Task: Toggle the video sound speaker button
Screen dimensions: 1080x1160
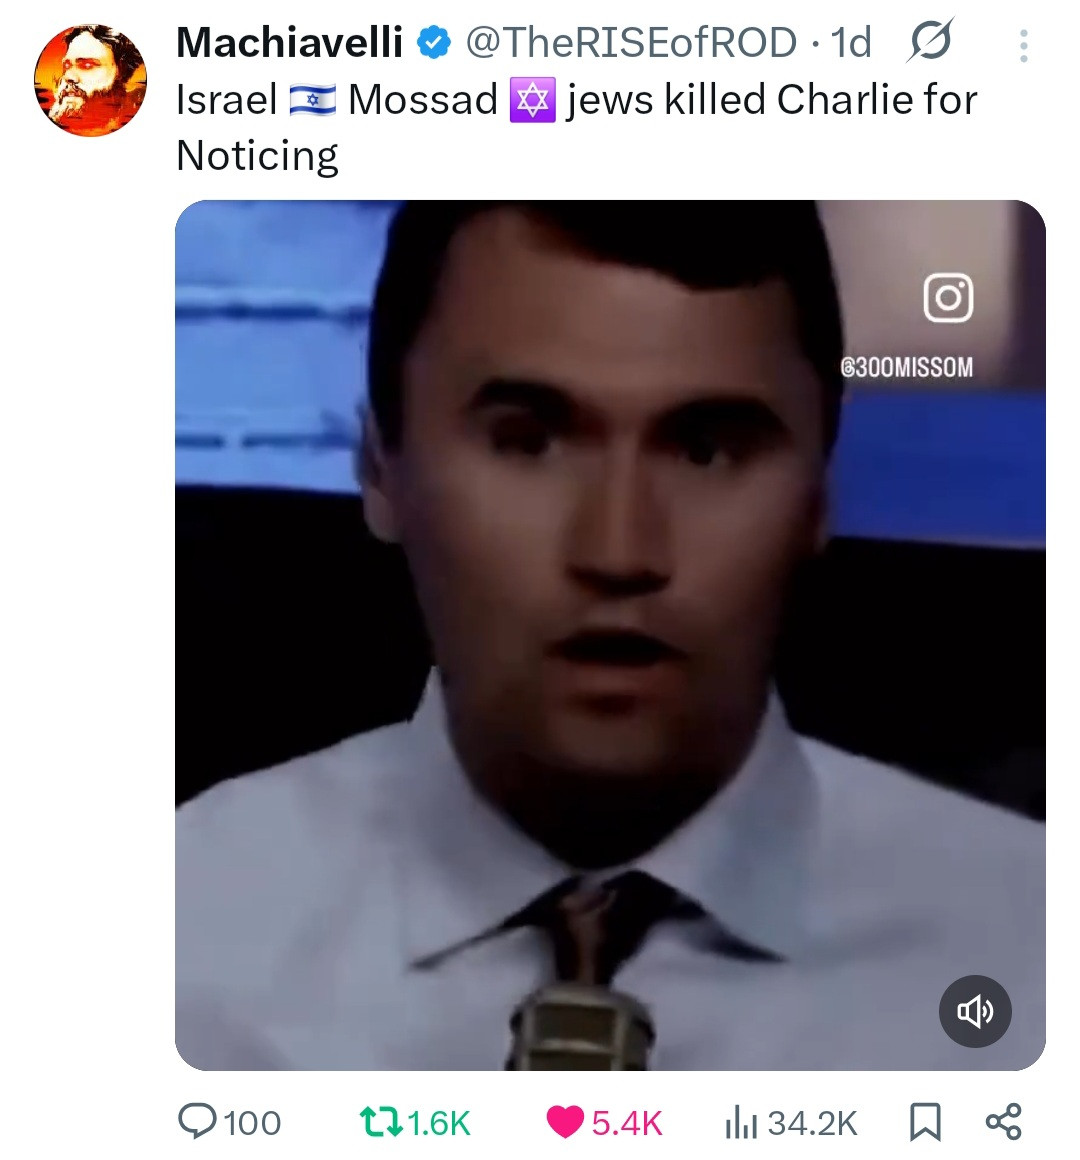Action: click(975, 1011)
